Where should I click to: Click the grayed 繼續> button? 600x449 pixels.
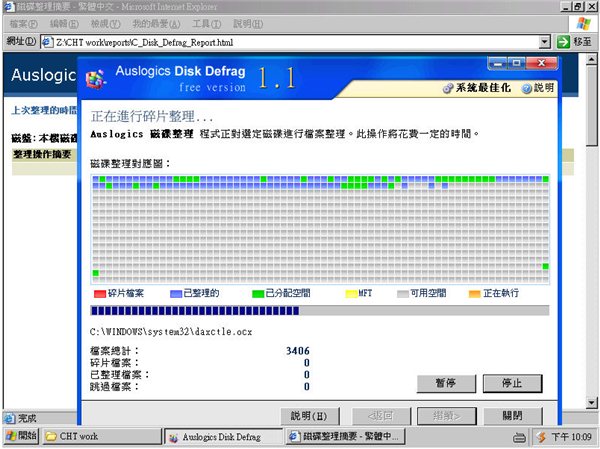point(447,416)
